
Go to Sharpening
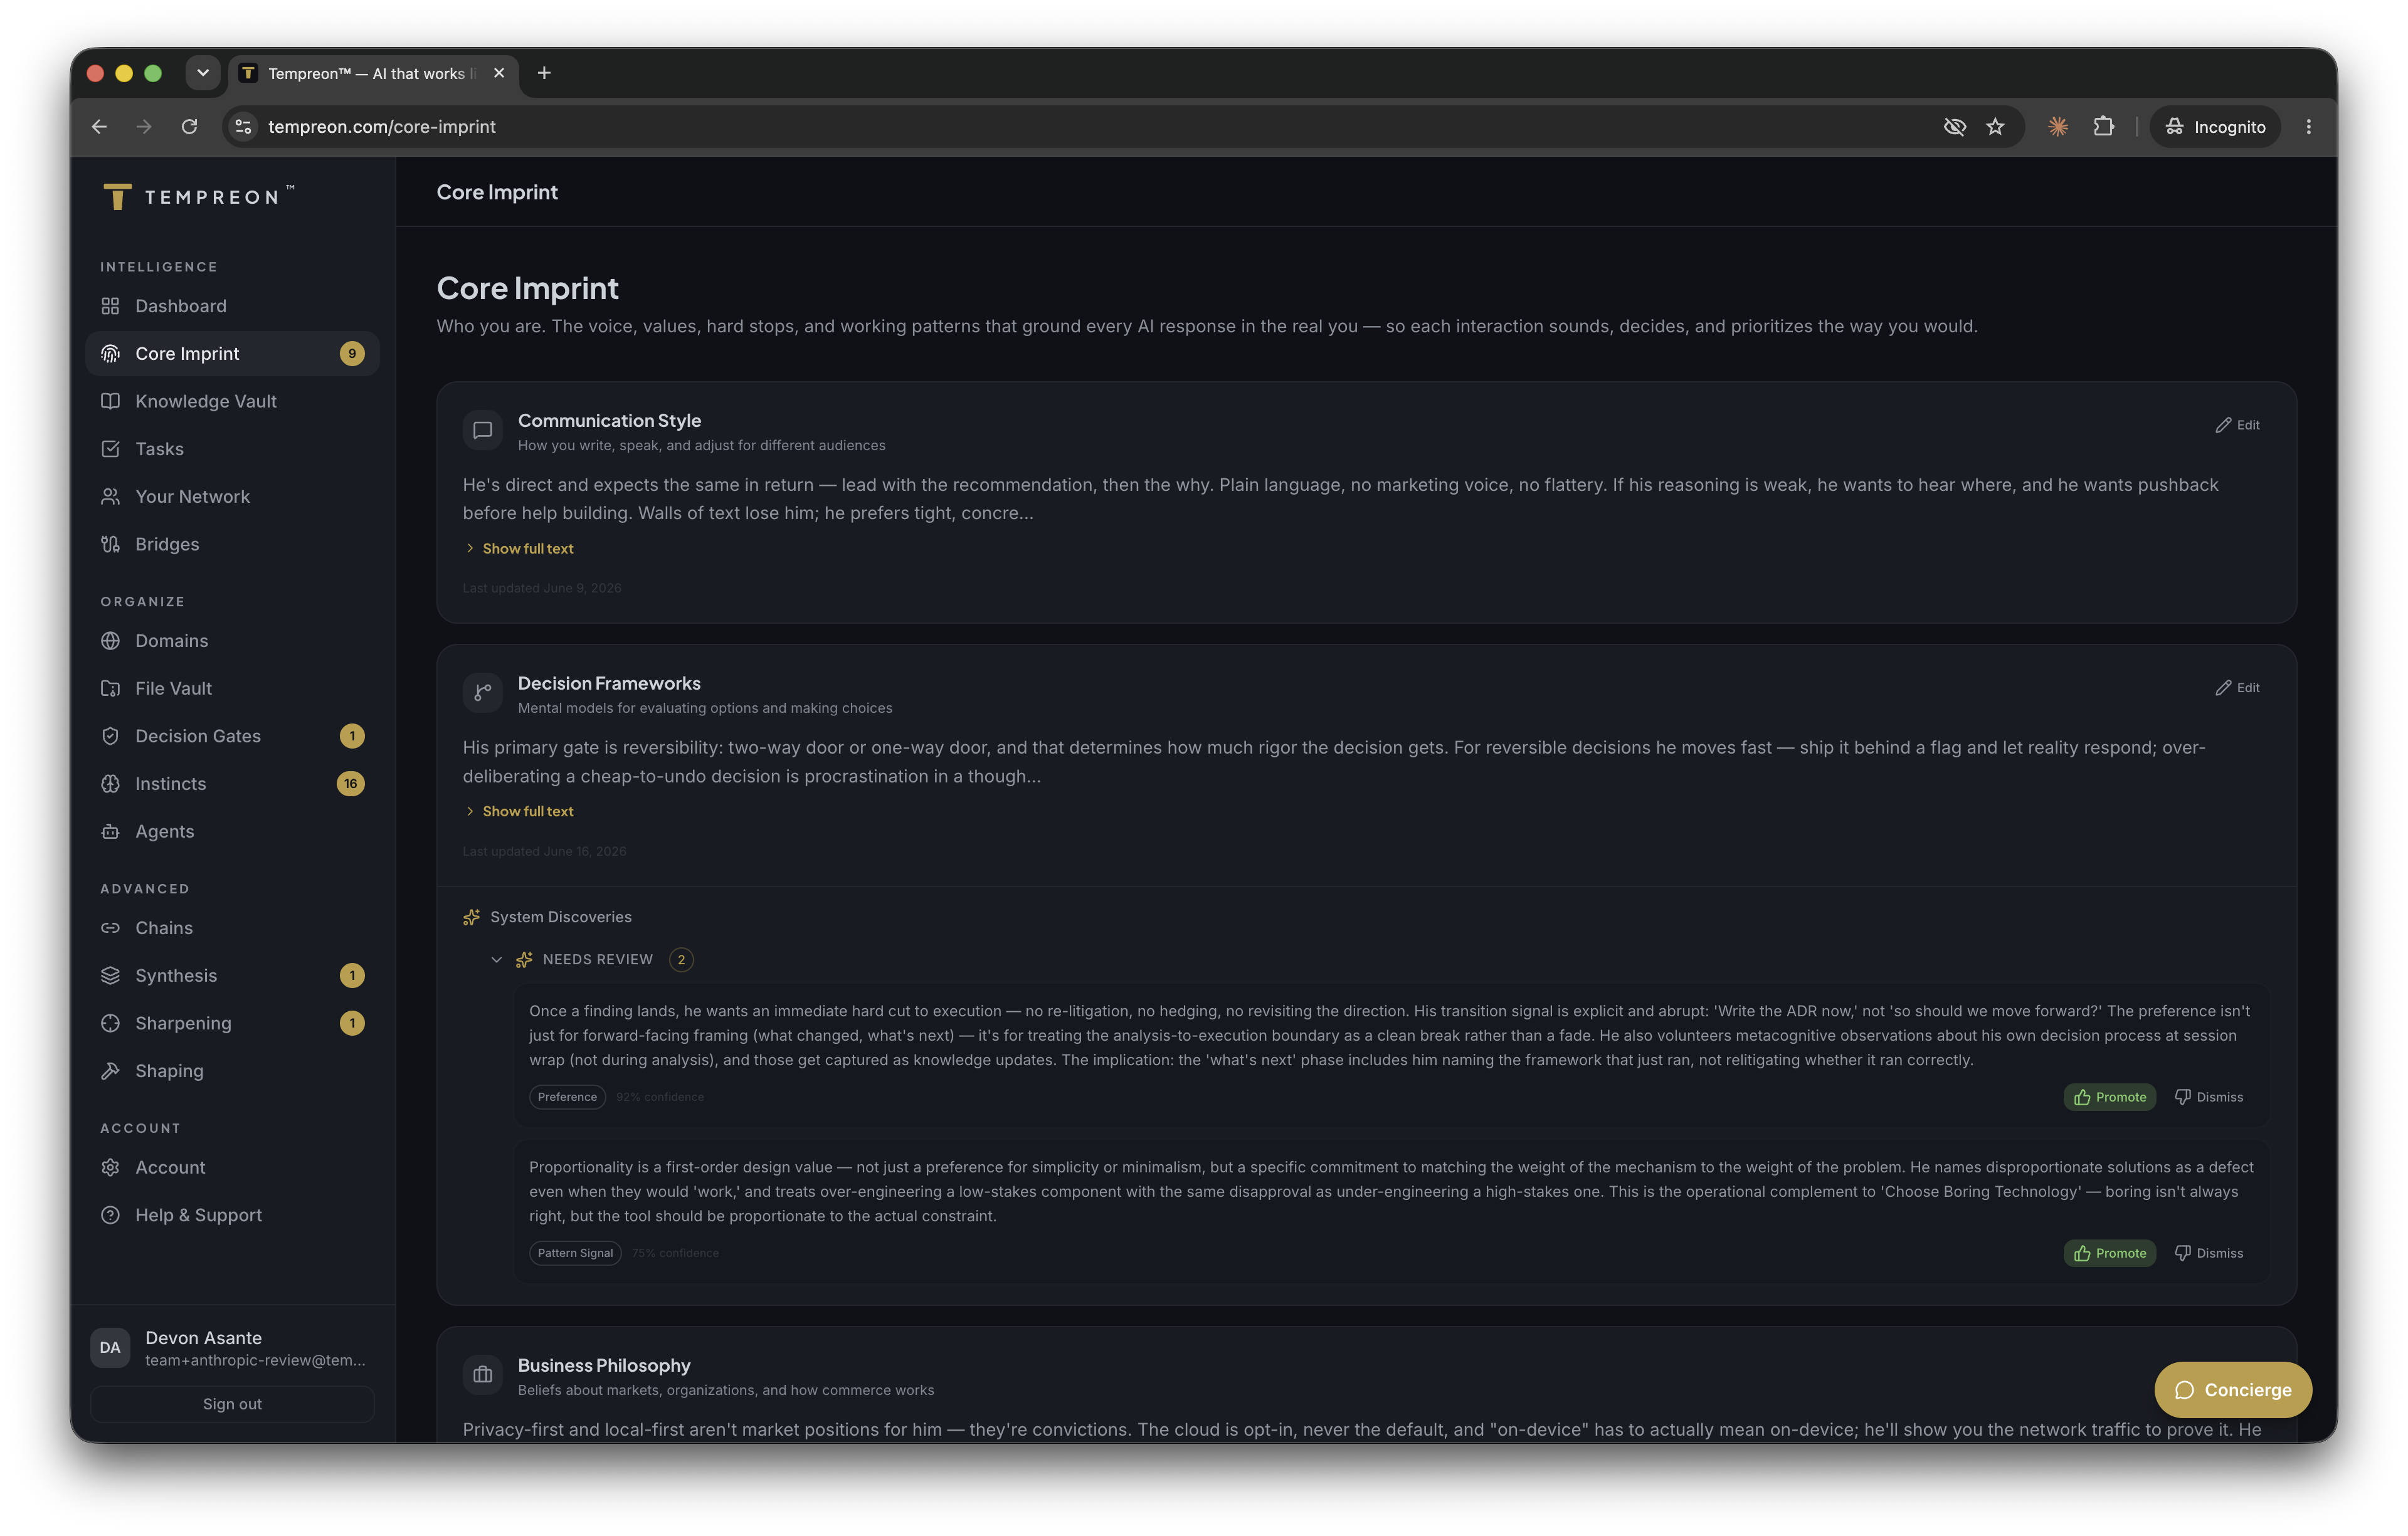coord(232,1023)
